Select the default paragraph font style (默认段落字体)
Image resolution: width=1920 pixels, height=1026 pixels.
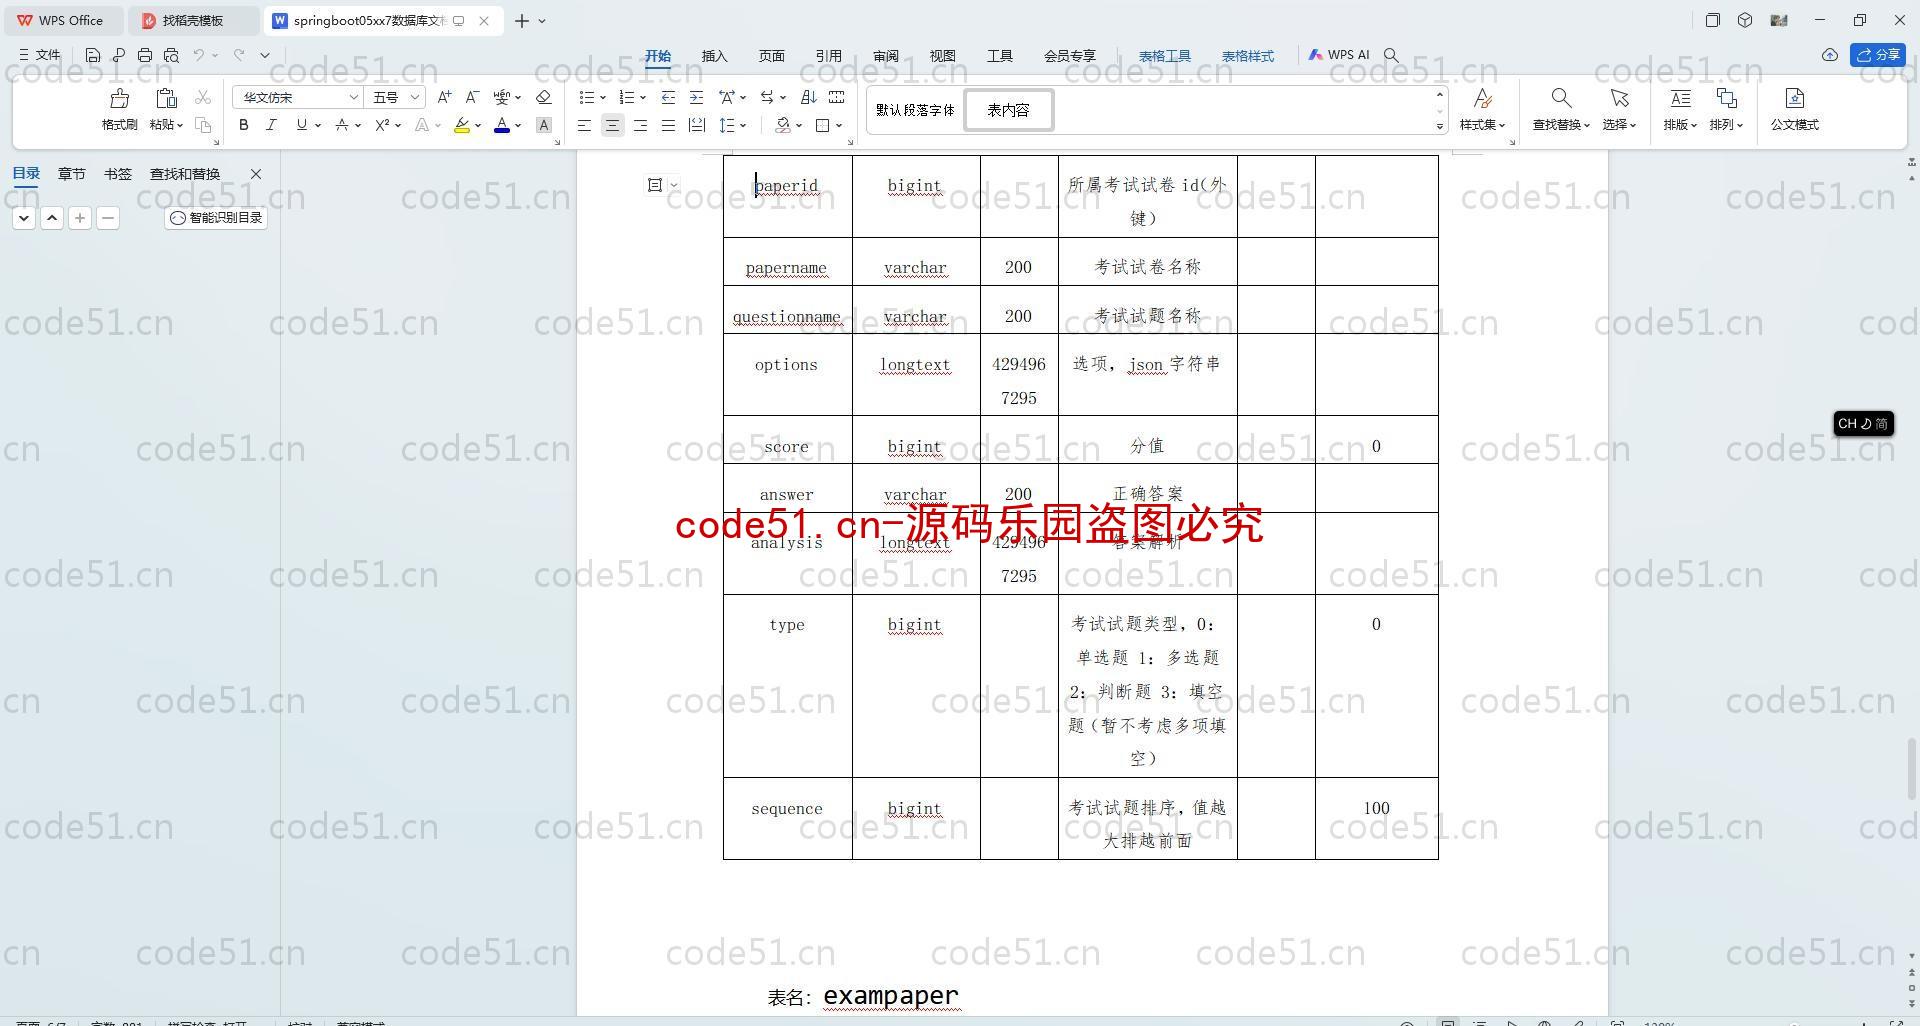[915, 110]
